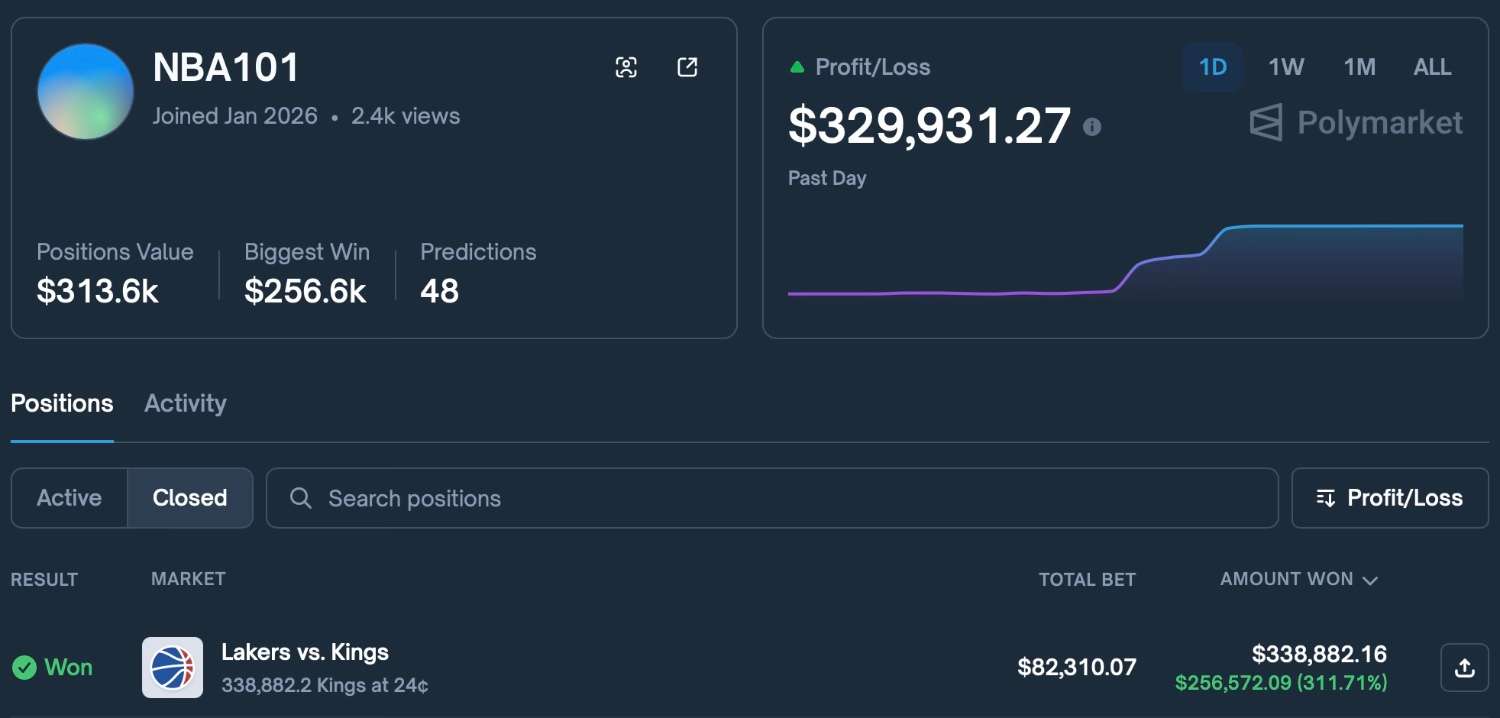
Task: Switch to Active positions
Action: (x=69, y=498)
